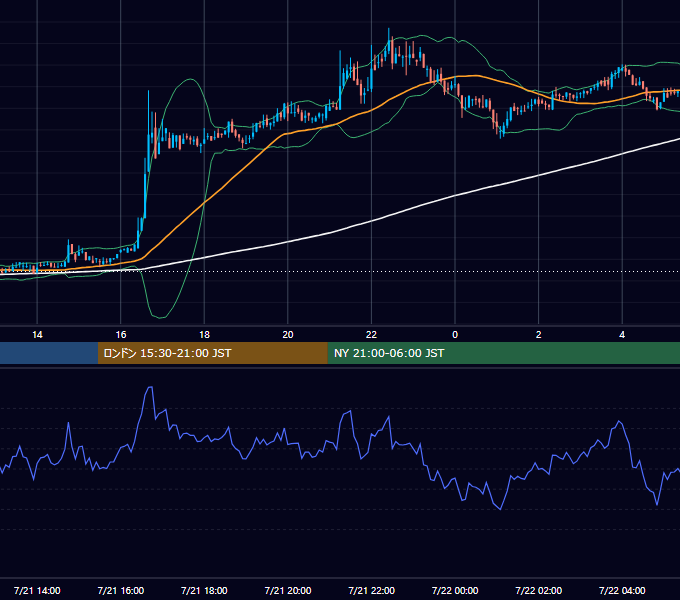Click the '7/22 00:00' time label
The height and width of the screenshot is (600, 680).
click(455, 590)
